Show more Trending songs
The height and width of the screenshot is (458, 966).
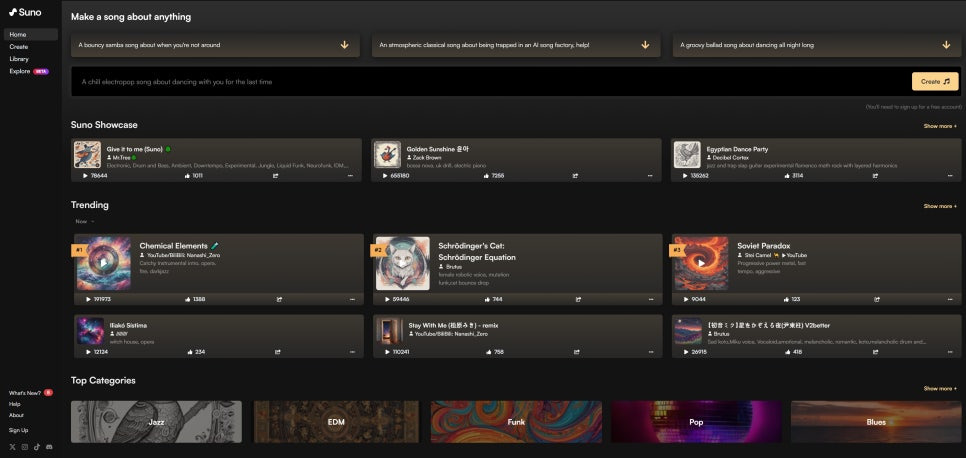940,207
